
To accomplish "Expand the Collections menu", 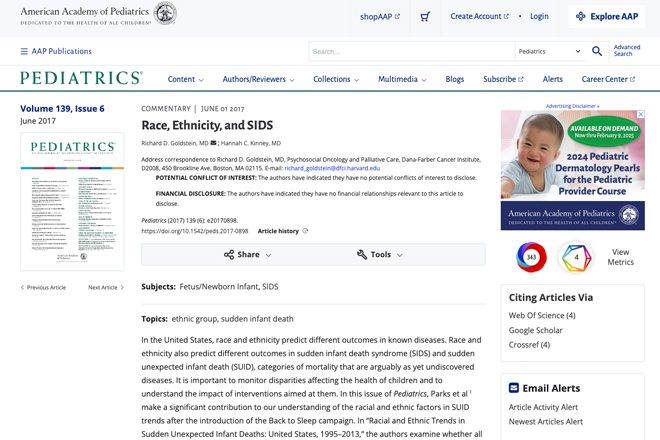I will (336, 79).
